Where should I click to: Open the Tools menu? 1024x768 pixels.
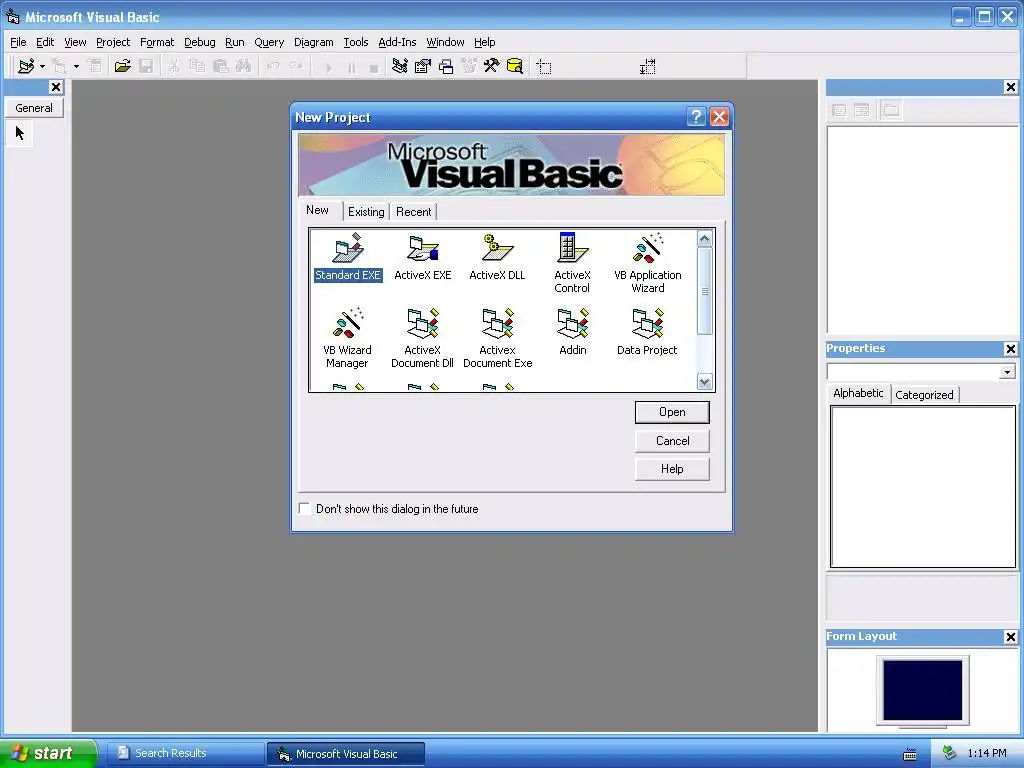click(356, 42)
